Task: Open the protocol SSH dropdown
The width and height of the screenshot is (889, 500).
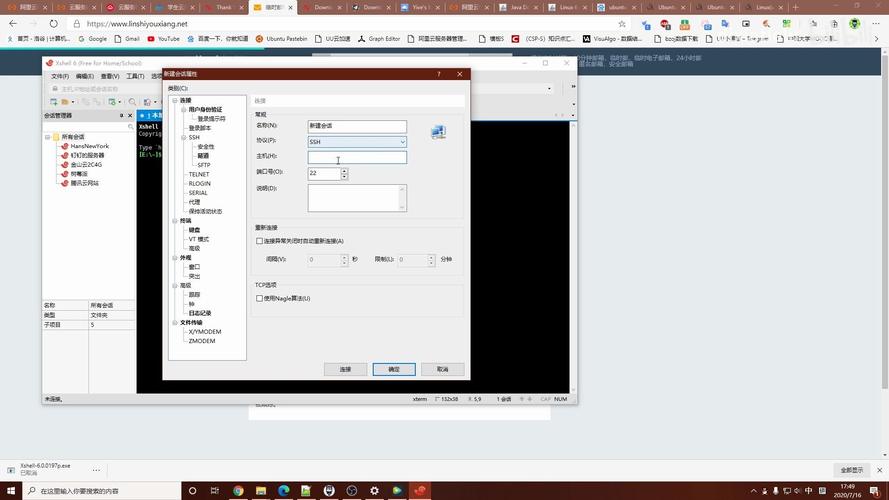Action: pyautogui.click(x=357, y=142)
